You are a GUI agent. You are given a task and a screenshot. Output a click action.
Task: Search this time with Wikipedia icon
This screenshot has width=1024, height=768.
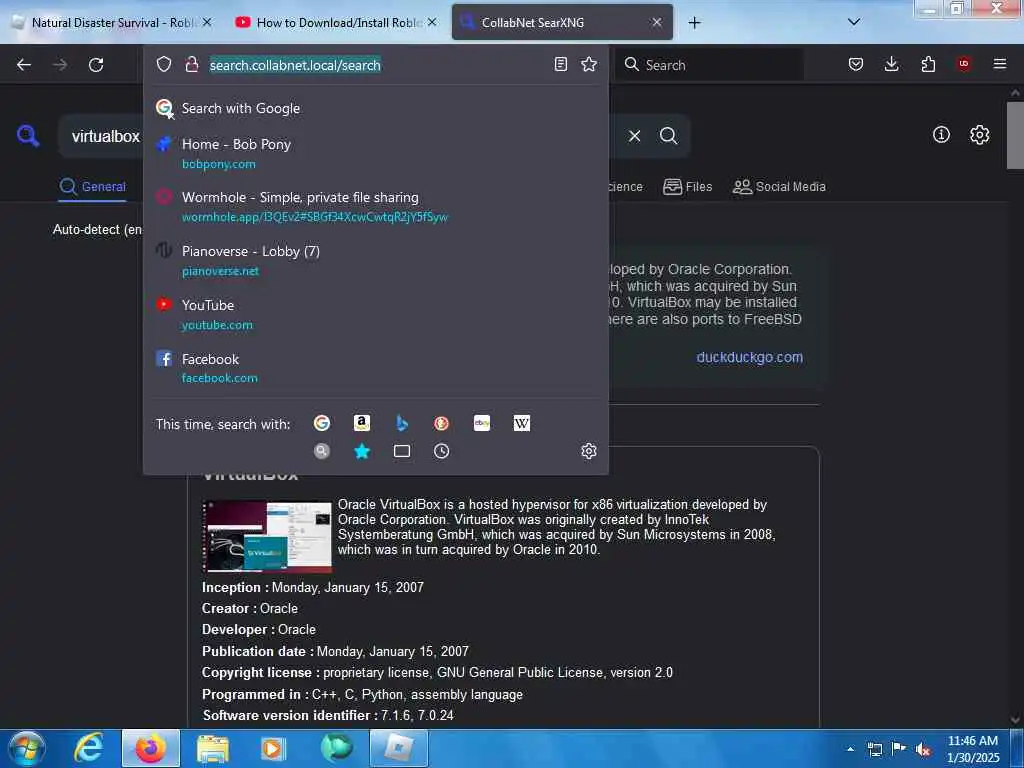coord(522,423)
